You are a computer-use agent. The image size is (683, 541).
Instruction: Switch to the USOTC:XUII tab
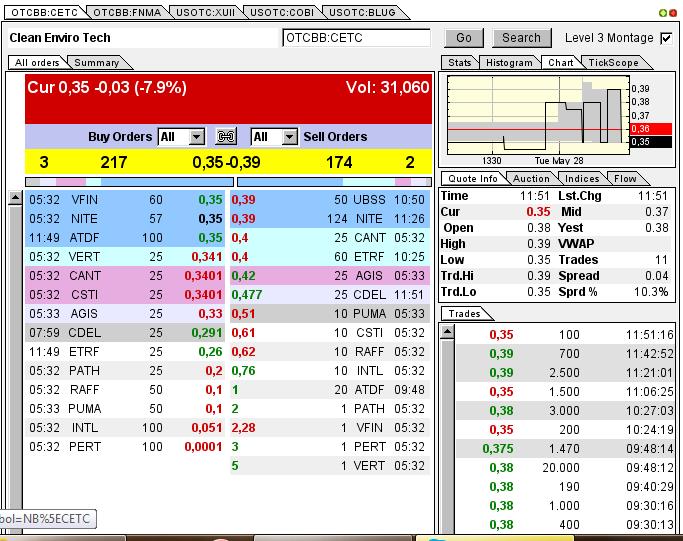[x=205, y=12]
